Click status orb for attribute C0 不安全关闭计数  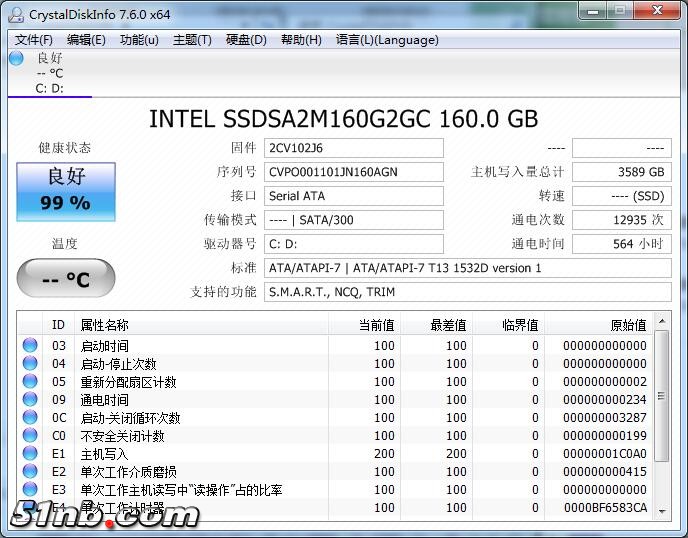pyautogui.click(x=30, y=436)
